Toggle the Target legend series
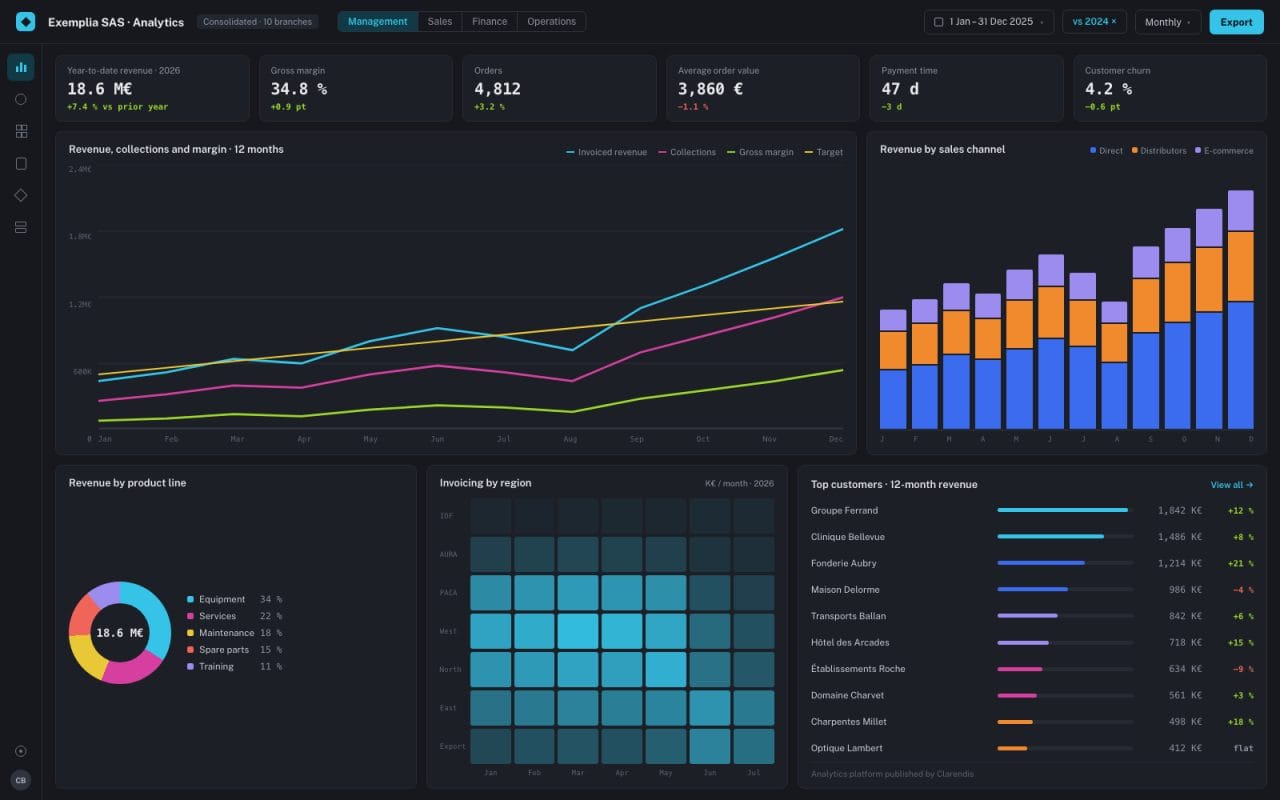 [823, 152]
